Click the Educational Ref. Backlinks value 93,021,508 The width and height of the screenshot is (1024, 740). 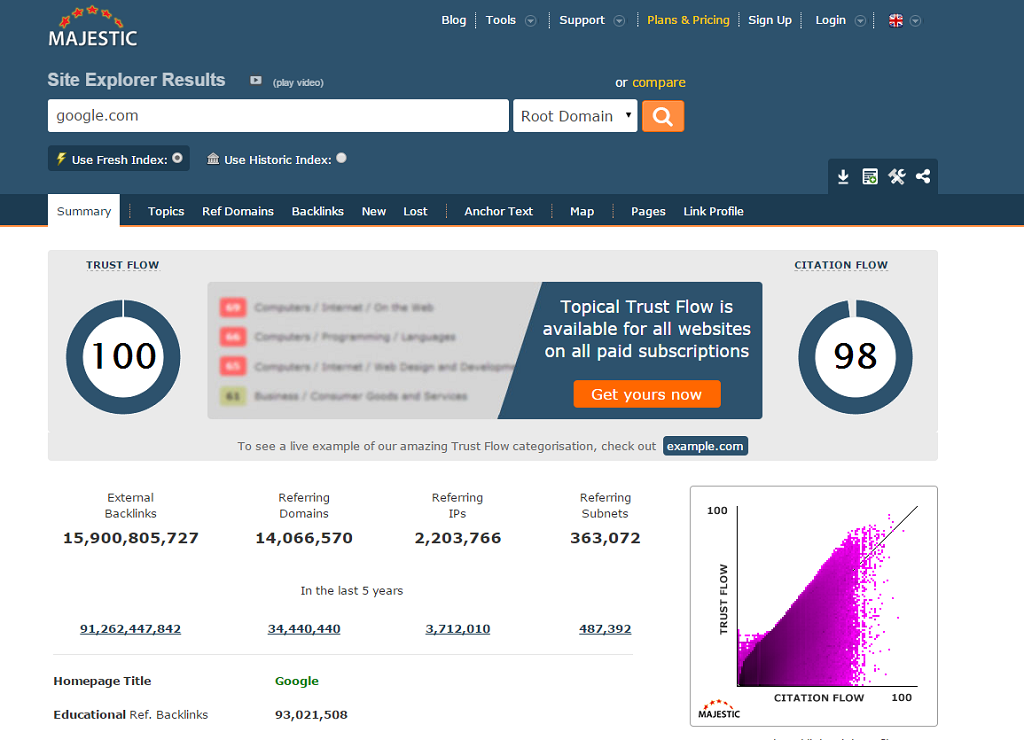(x=312, y=715)
